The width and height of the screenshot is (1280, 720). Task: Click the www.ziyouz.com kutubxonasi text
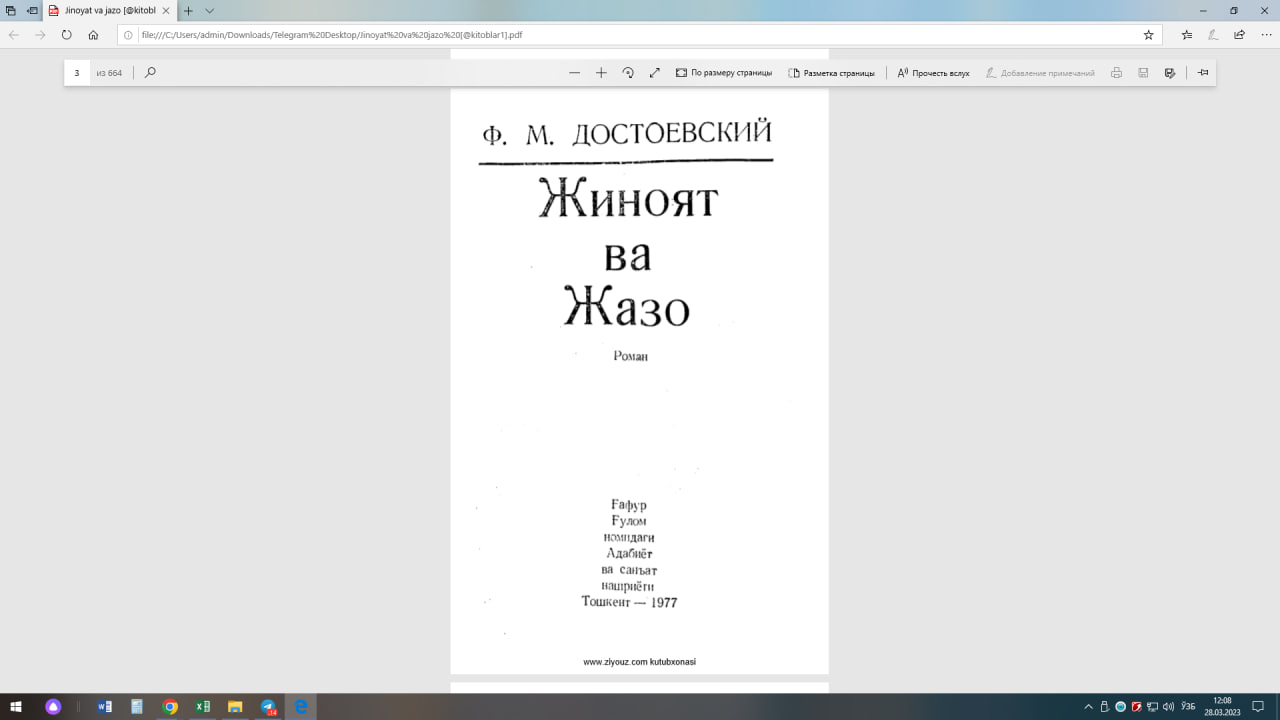(639, 662)
